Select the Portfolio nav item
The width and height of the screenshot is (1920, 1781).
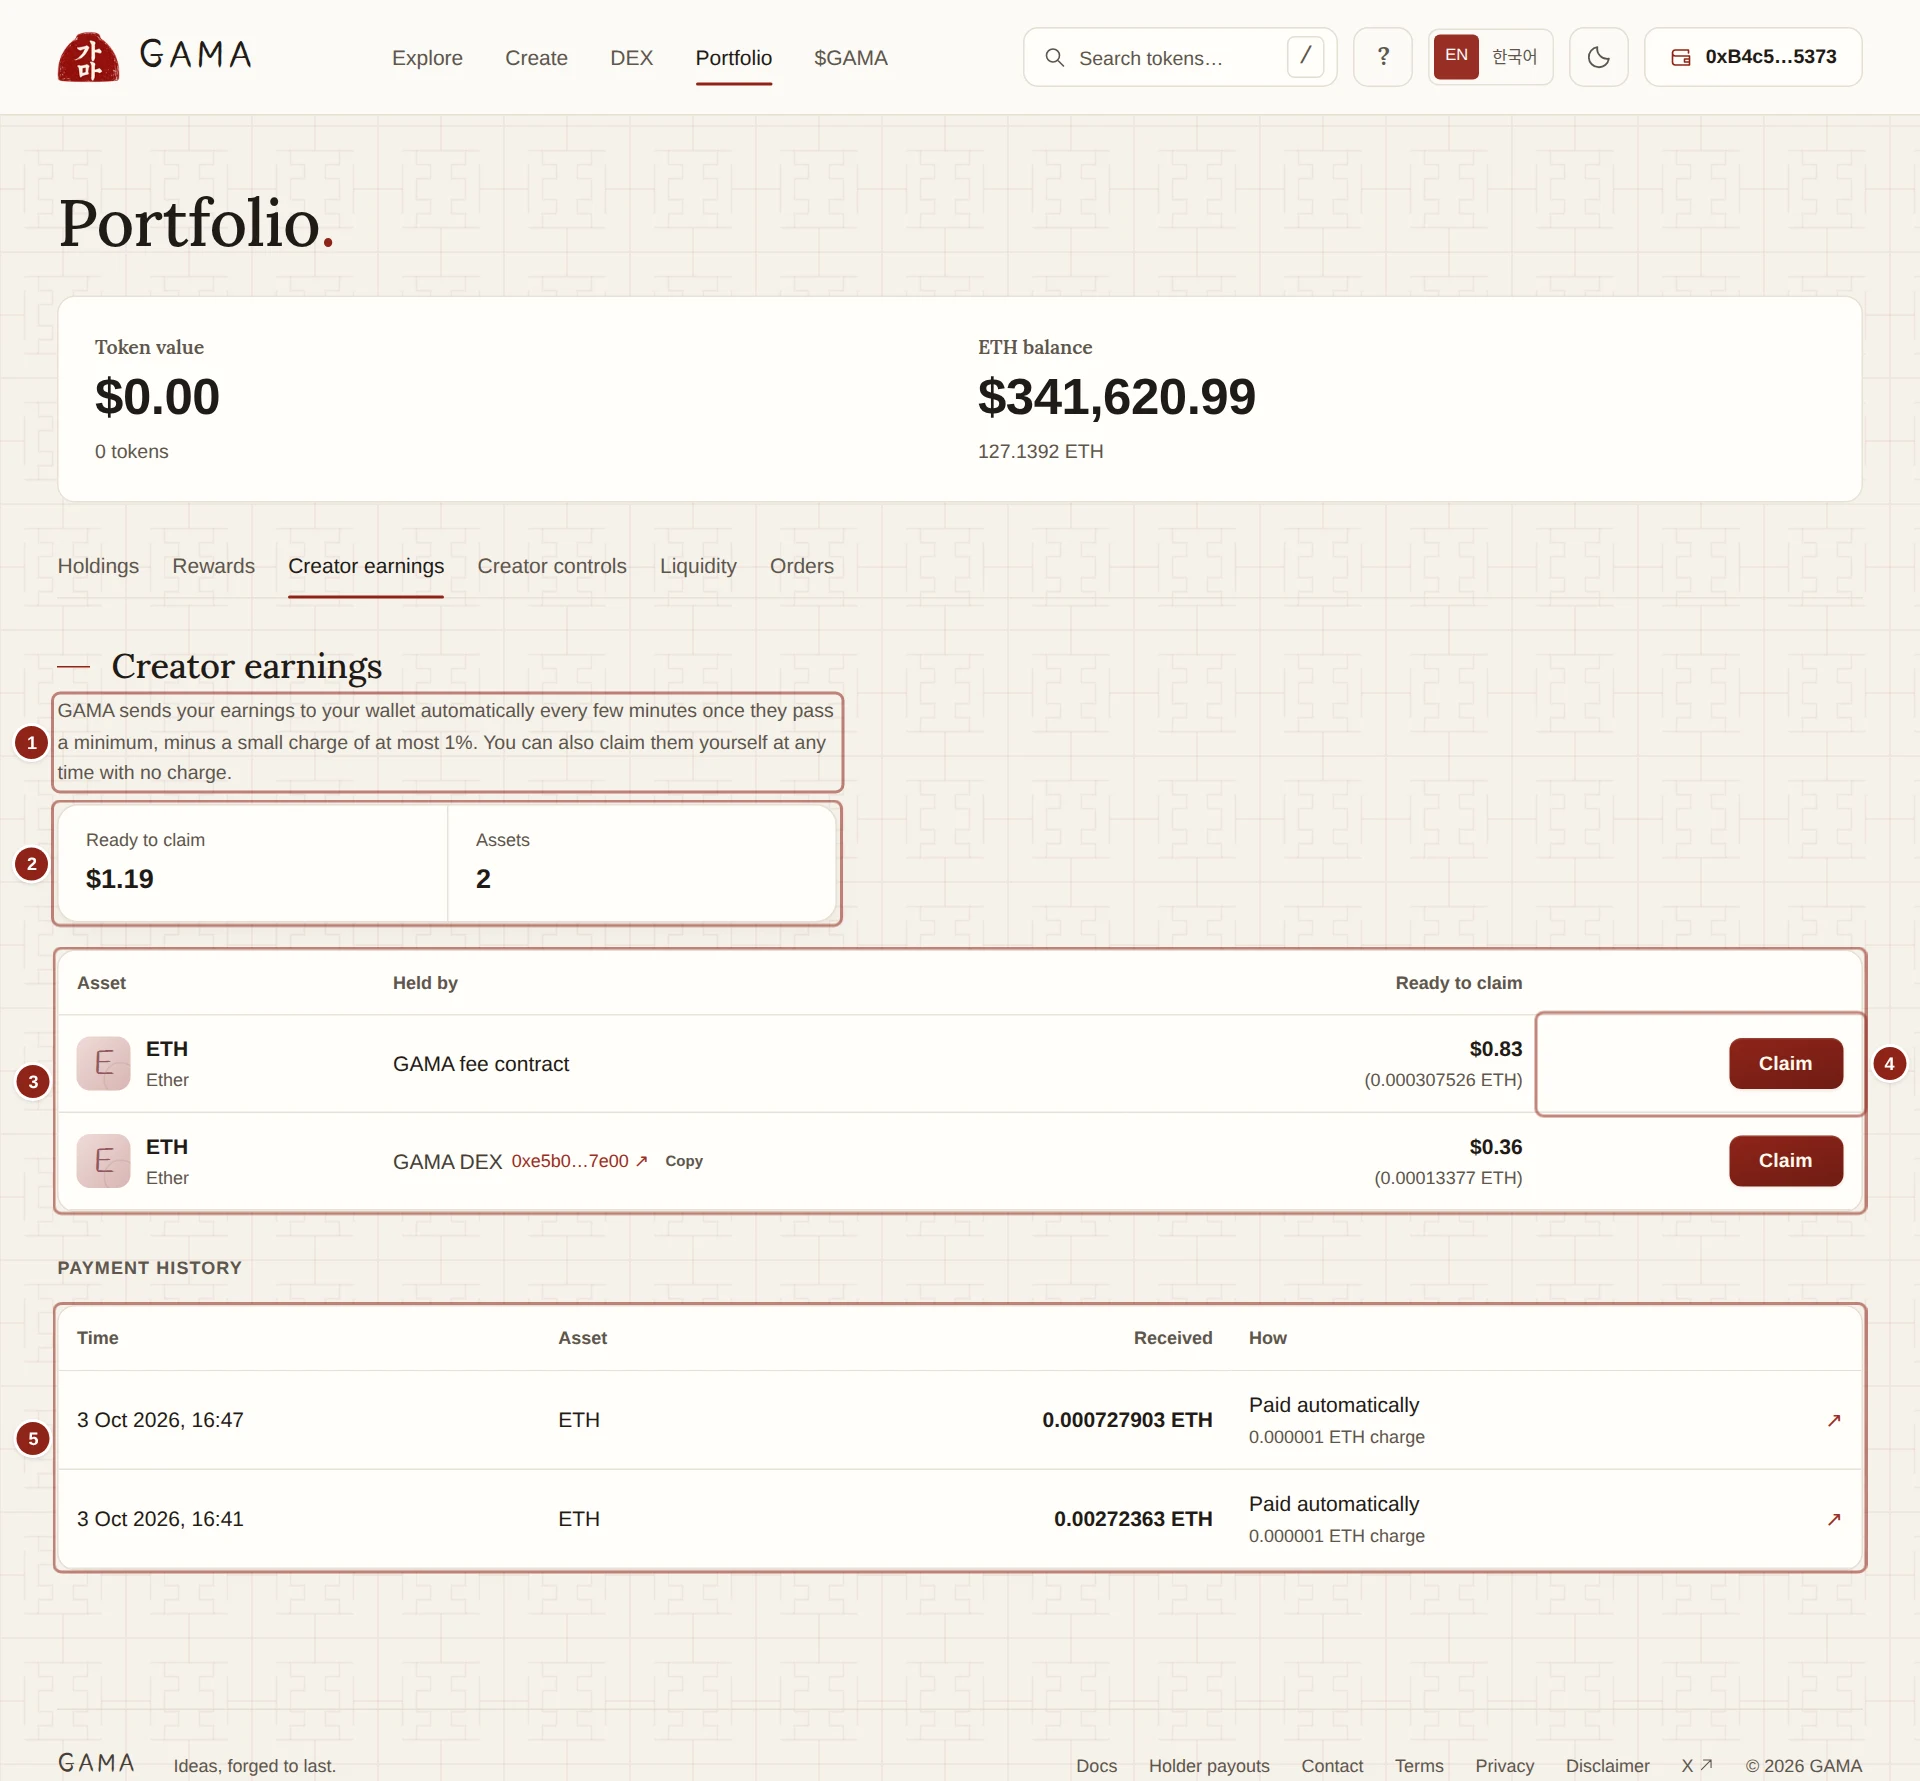coord(733,58)
